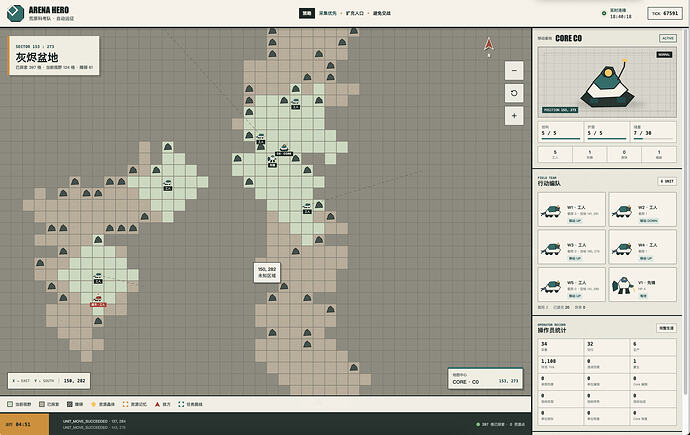
Task: Click the ACTIVE status badge
Action: tap(668, 38)
